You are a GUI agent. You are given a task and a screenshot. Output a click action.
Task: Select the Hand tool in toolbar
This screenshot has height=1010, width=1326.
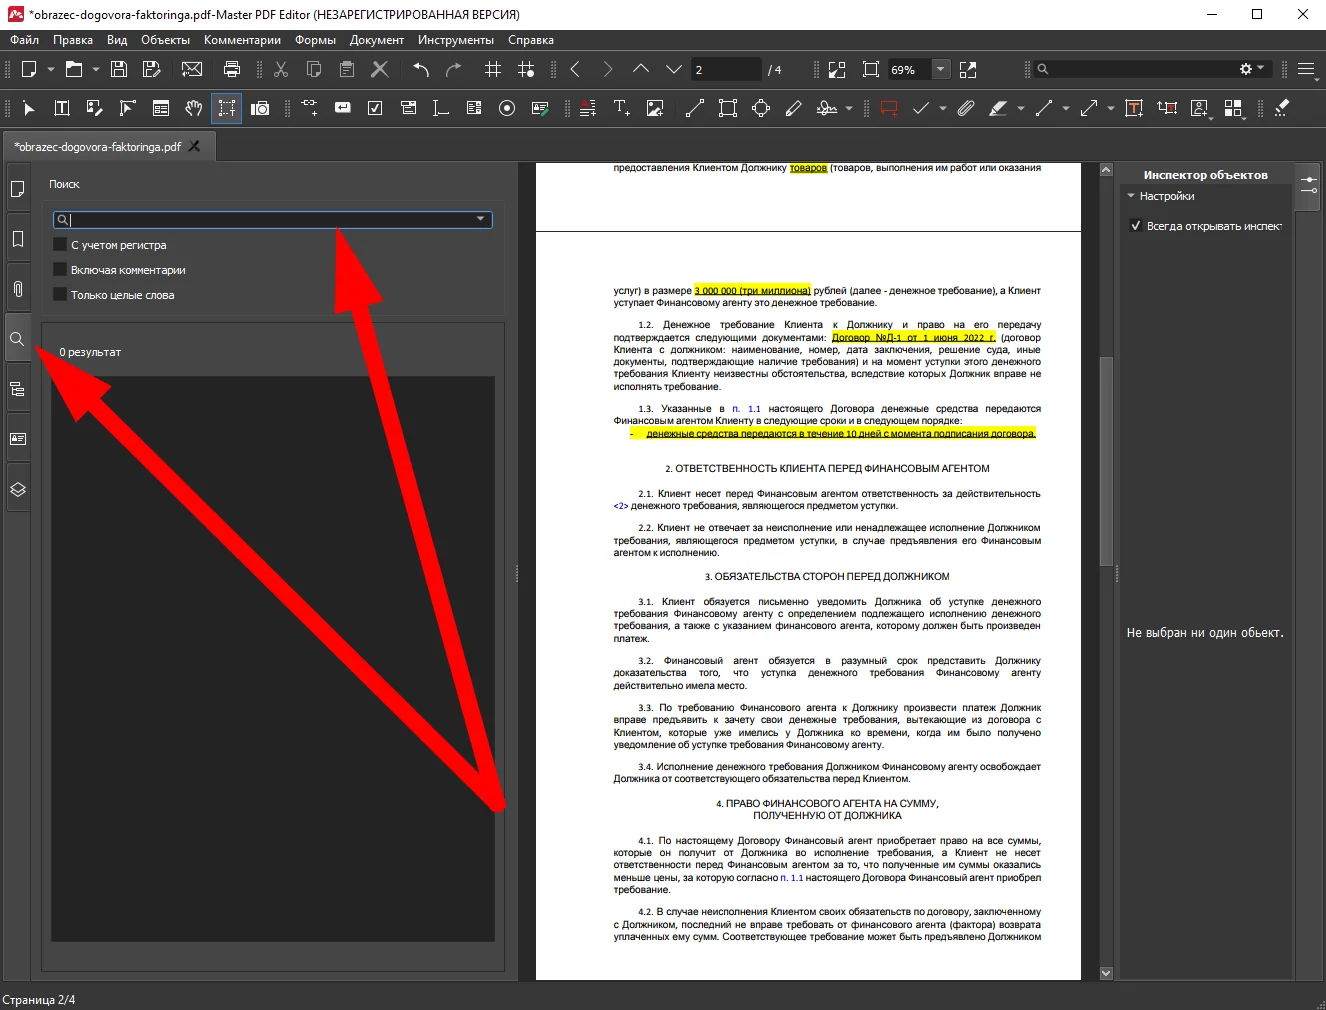[194, 108]
